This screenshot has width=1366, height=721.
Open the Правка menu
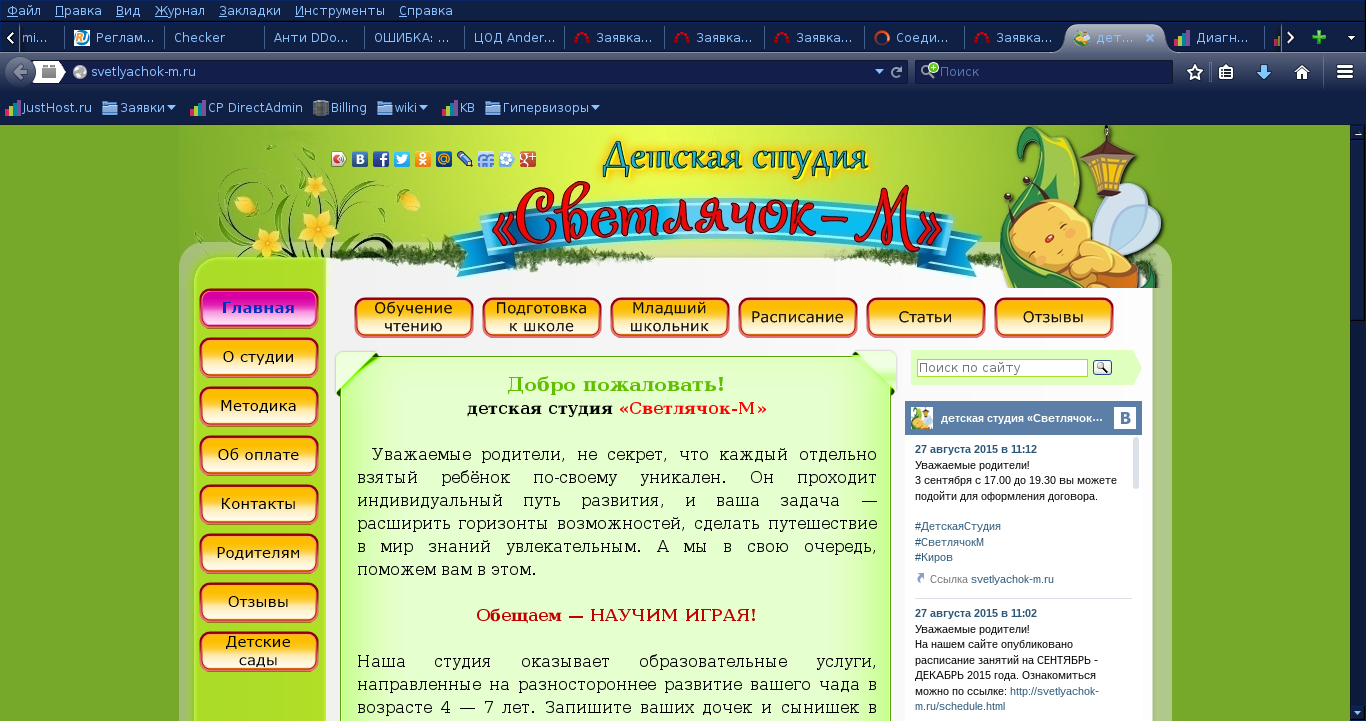(78, 10)
